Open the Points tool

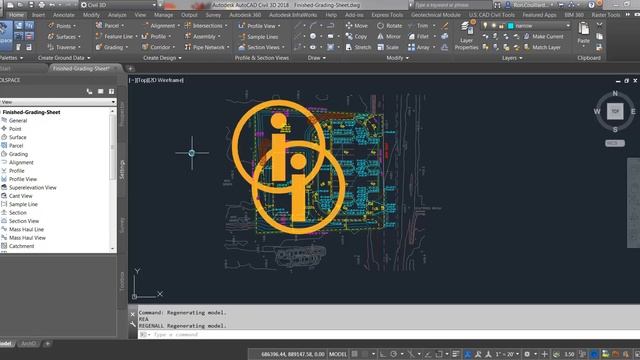pyautogui.click(x=63, y=26)
